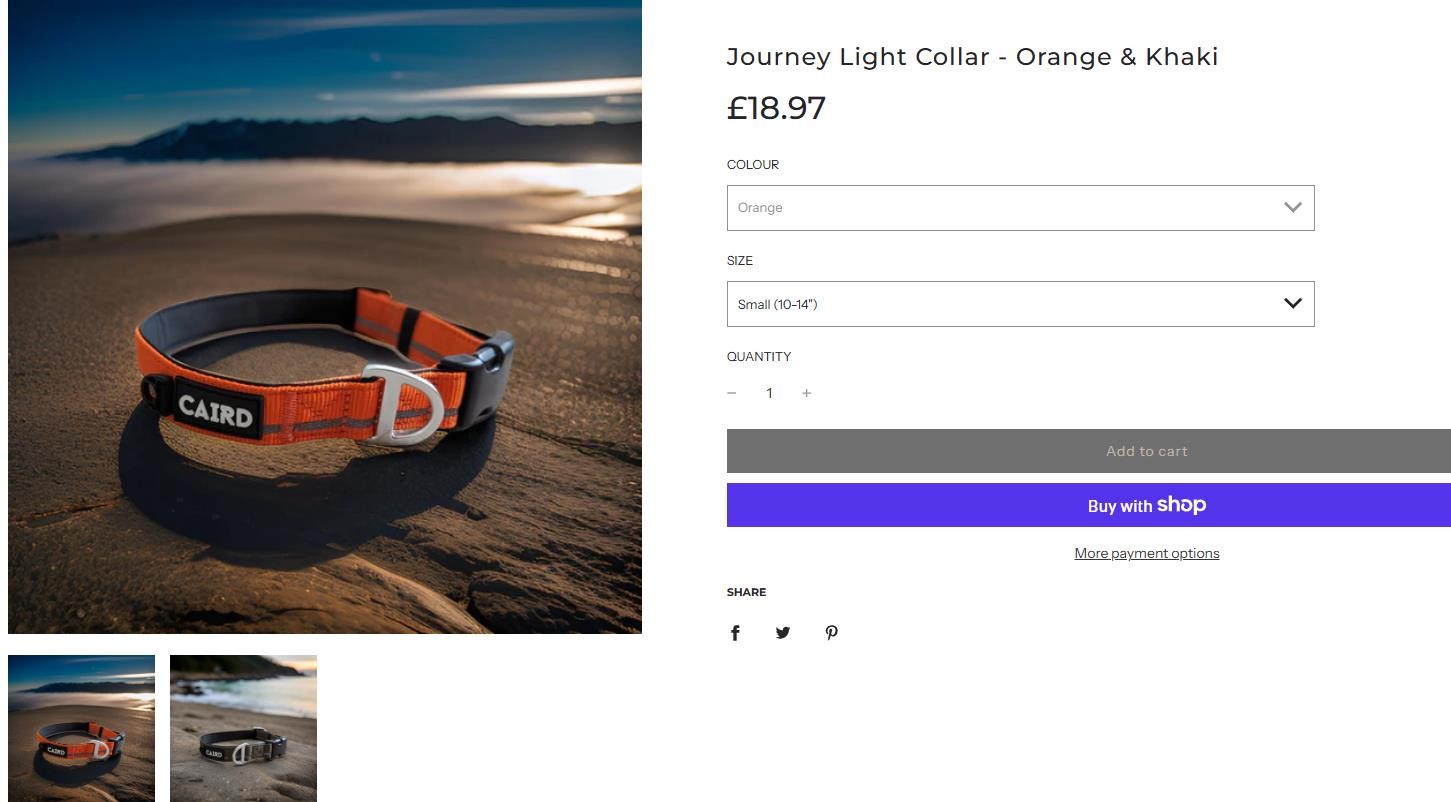This screenshot has width=1451, height=802.
Task: Click the chevron arrow on Size dropdown
Action: pos(1292,304)
